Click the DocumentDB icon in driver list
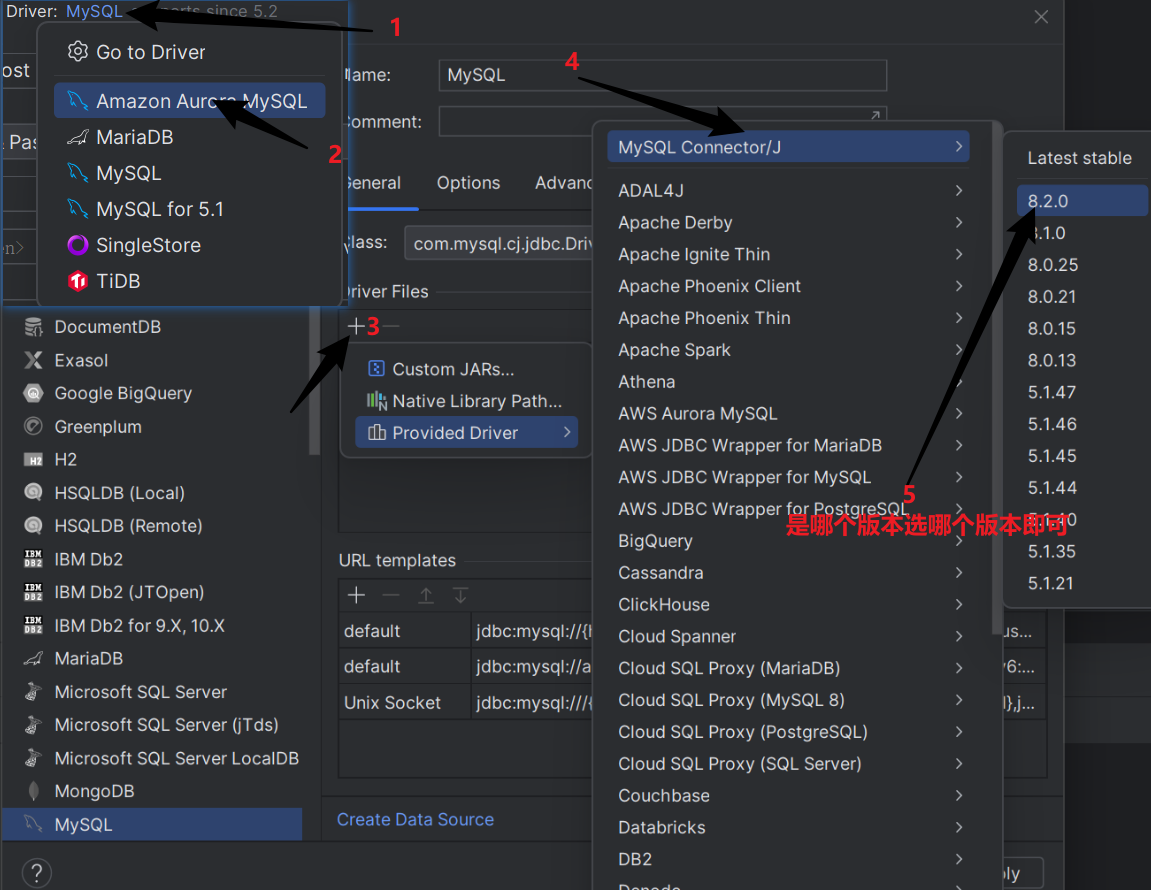The image size is (1151, 890). click(x=33, y=327)
